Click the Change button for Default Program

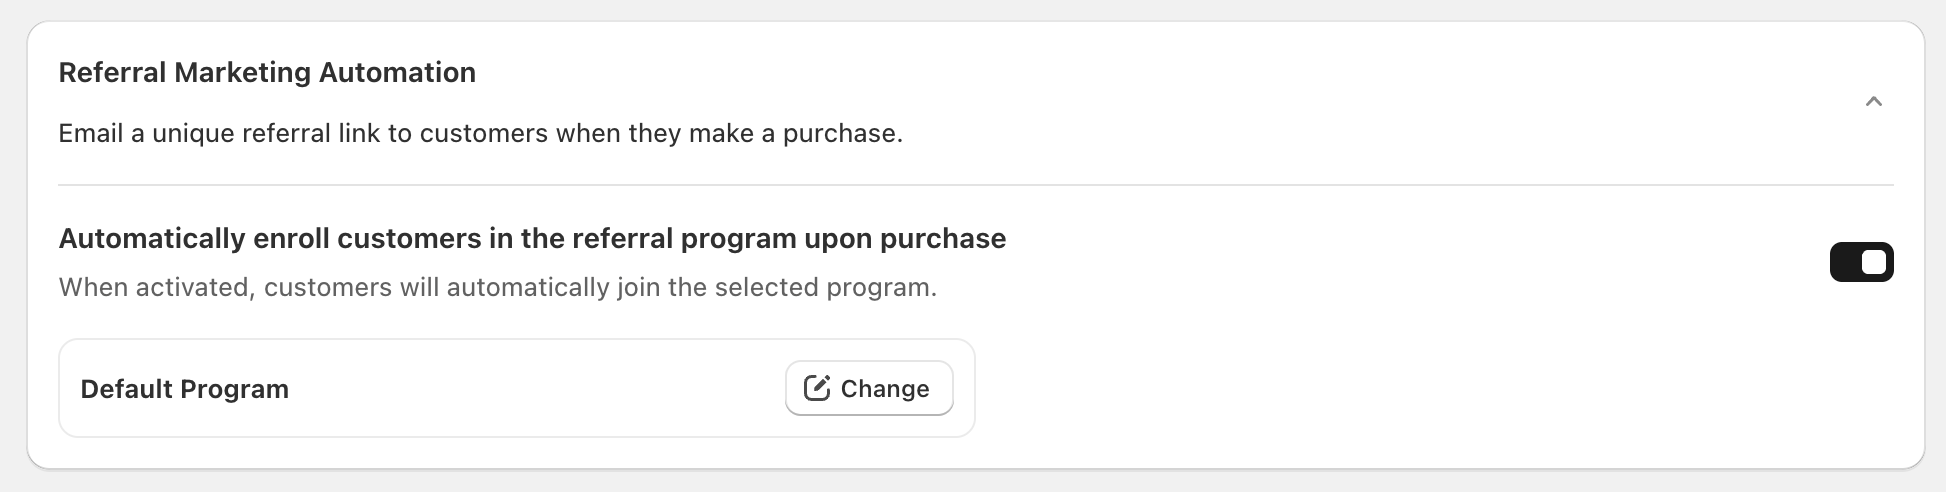click(x=869, y=388)
